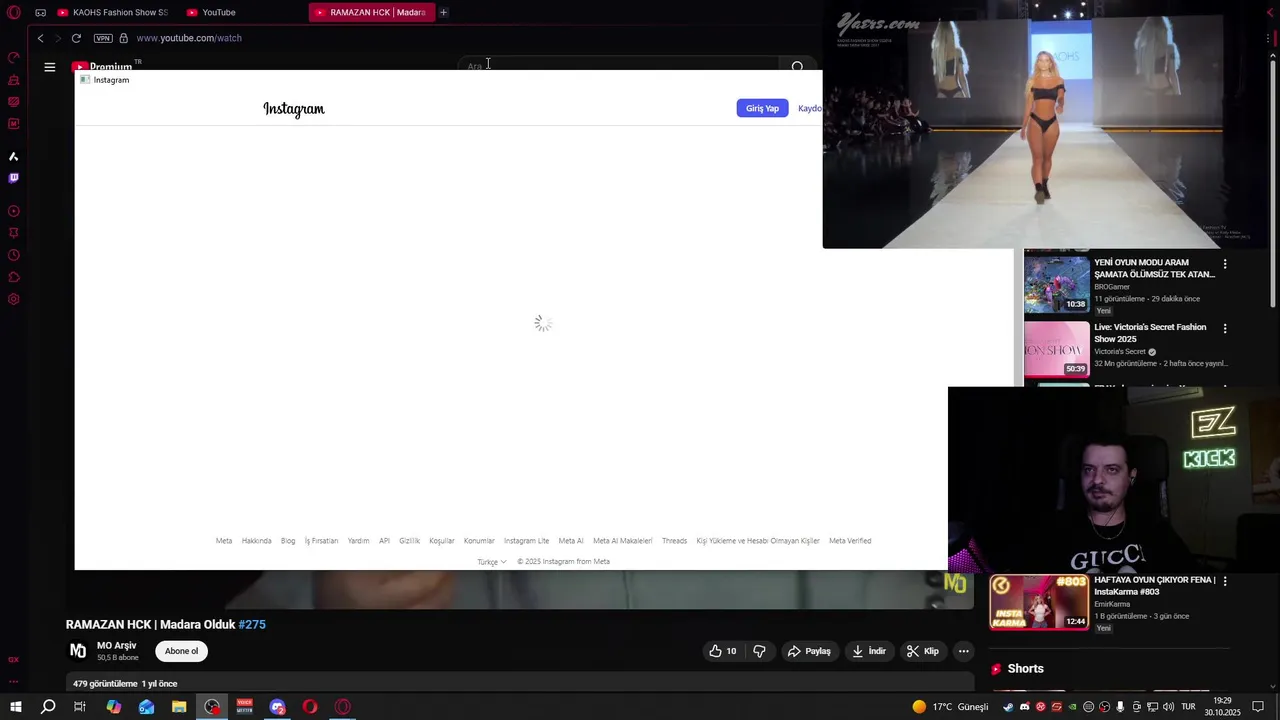The width and height of the screenshot is (1280, 720).
Task: Open the Pinboards pin icon in sidebar
Action: [x=14, y=233]
